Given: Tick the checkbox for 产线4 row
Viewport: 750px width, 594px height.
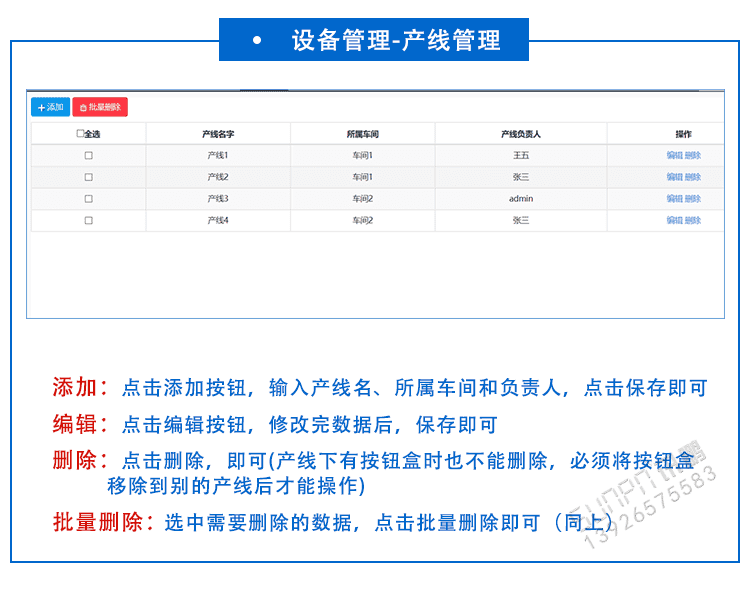Looking at the screenshot, I should (88, 220).
